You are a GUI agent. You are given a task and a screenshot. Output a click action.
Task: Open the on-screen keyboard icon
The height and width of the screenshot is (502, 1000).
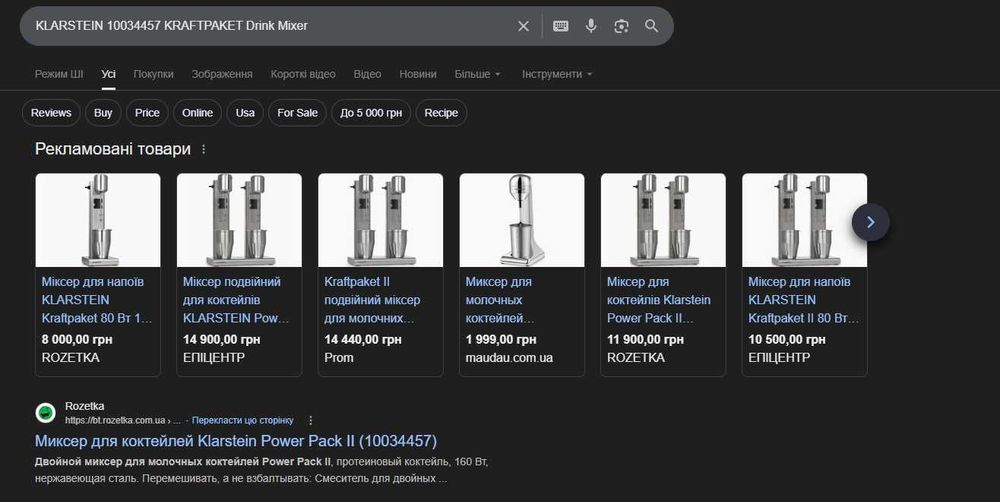click(x=561, y=26)
